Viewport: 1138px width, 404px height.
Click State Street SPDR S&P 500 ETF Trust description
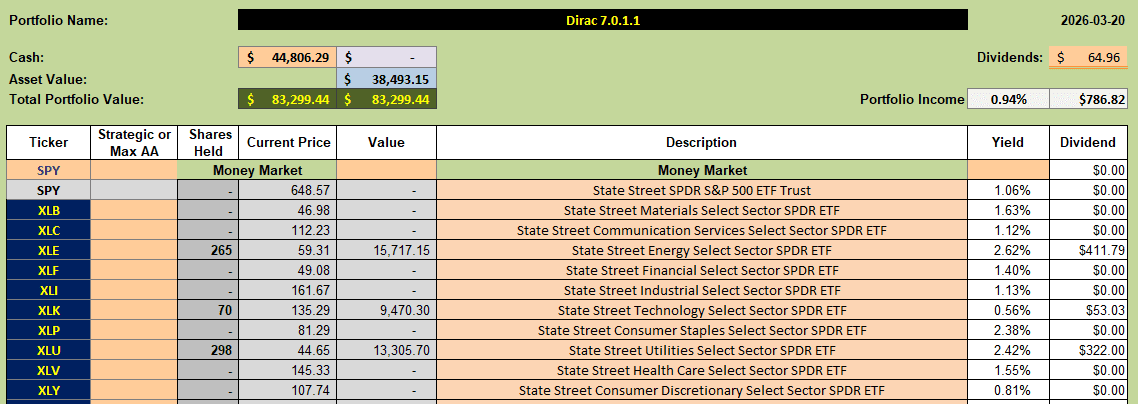702,191
